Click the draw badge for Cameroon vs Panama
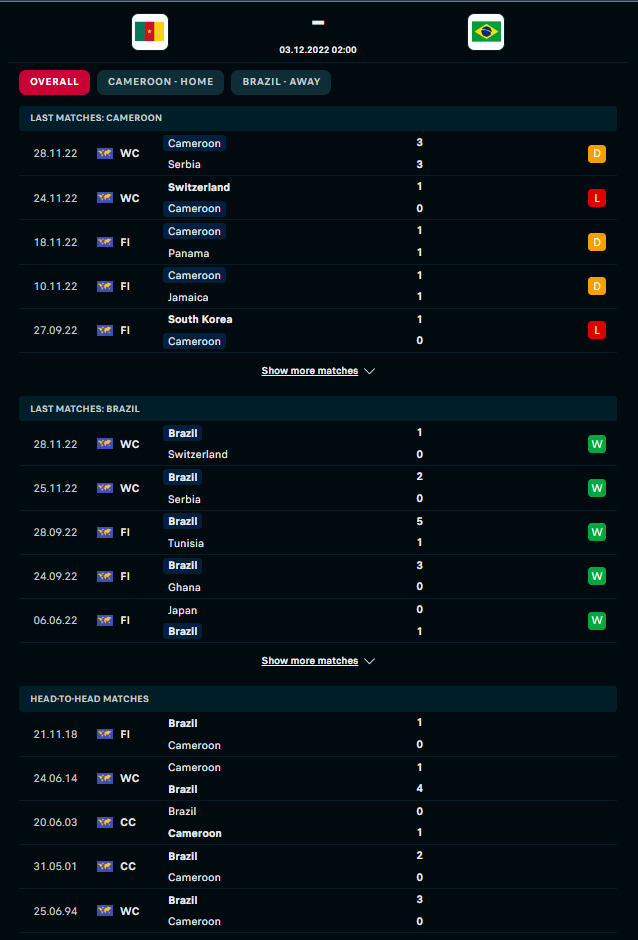The width and height of the screenshot is (638, 940). (597, 242)
